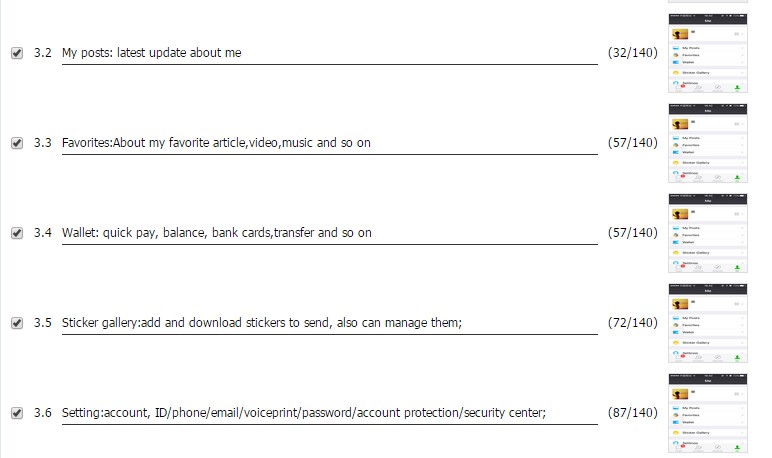
Task: Open the thumbnail beside the Favorites row
Action: tap(708, 143)
